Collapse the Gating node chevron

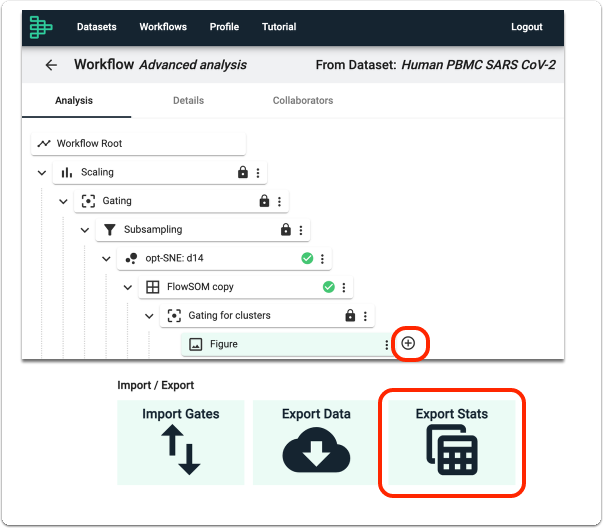tap(63, 201)
